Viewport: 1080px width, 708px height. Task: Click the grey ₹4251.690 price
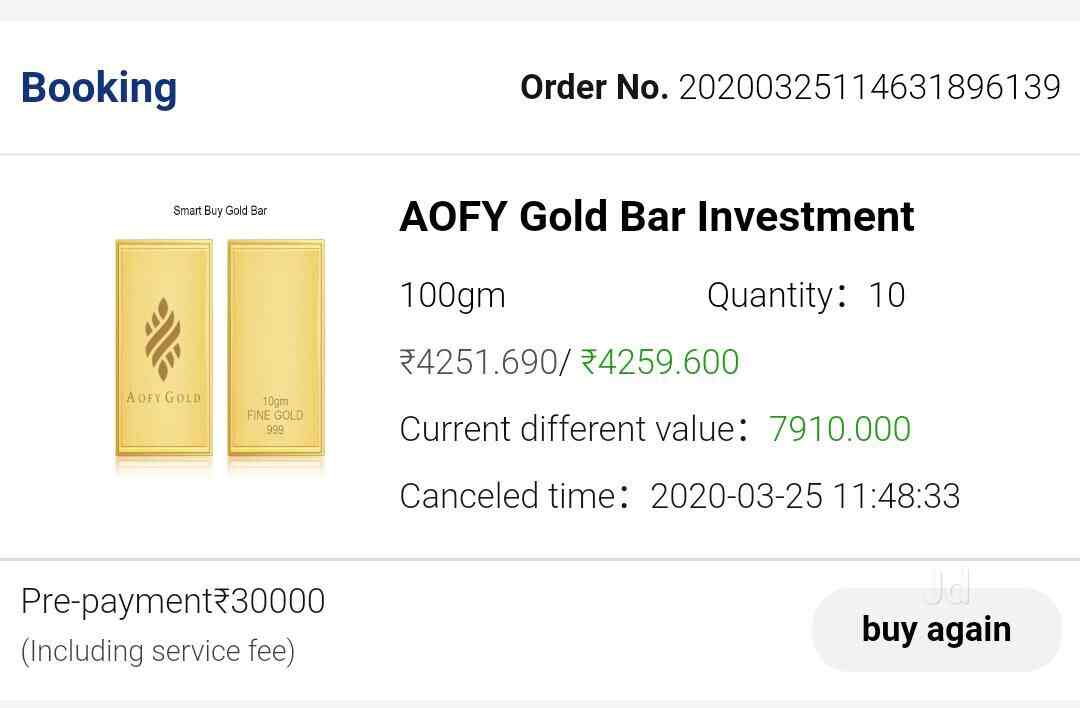point(477,362)
